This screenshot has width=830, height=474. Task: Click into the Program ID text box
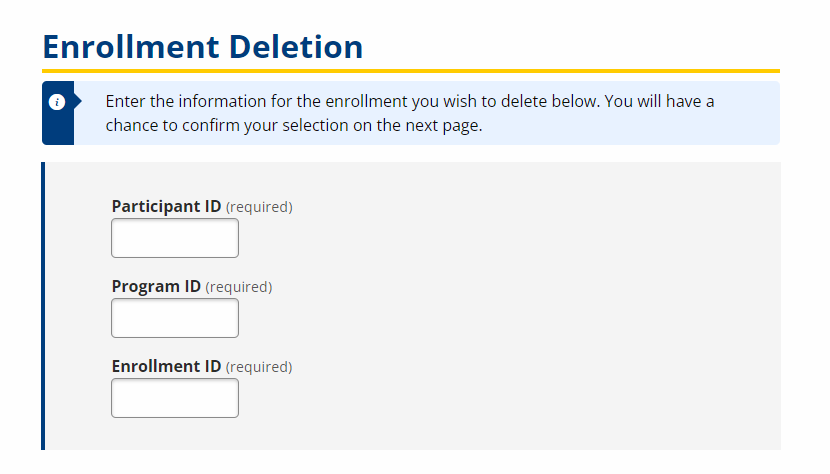coord(175,318)
